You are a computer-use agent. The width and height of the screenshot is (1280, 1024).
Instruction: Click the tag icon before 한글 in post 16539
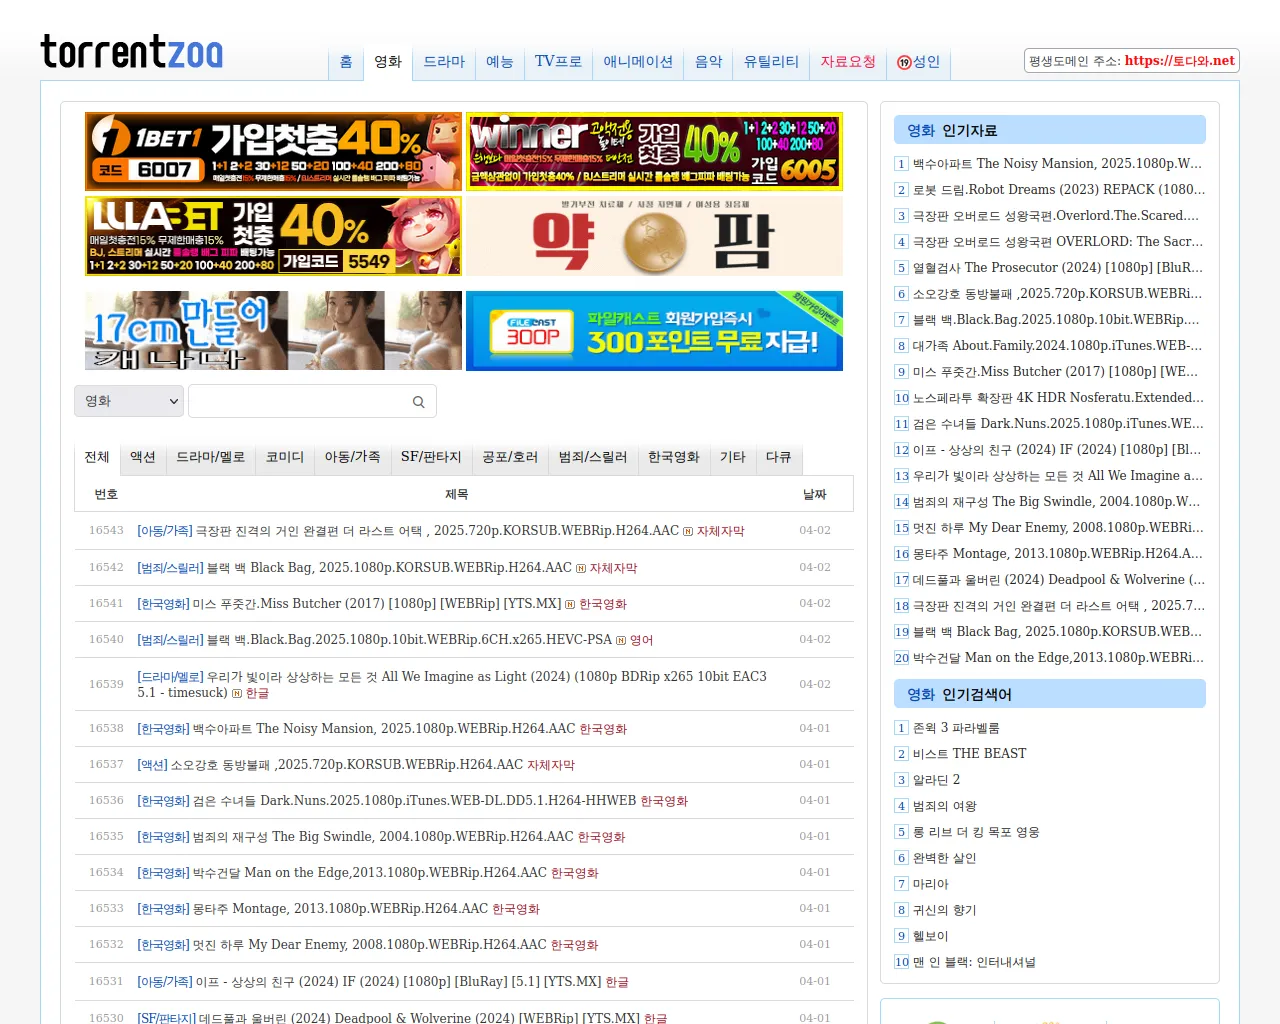(237, 694)
